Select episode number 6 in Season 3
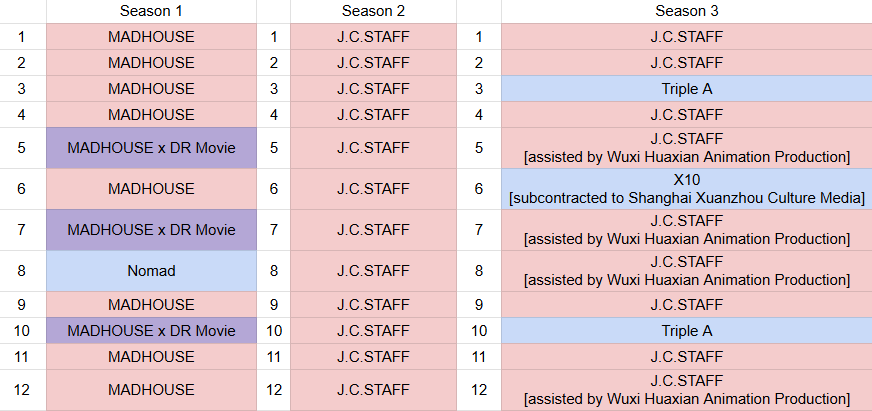The height and width of the screenshot is (411, 872). [479, 189]
